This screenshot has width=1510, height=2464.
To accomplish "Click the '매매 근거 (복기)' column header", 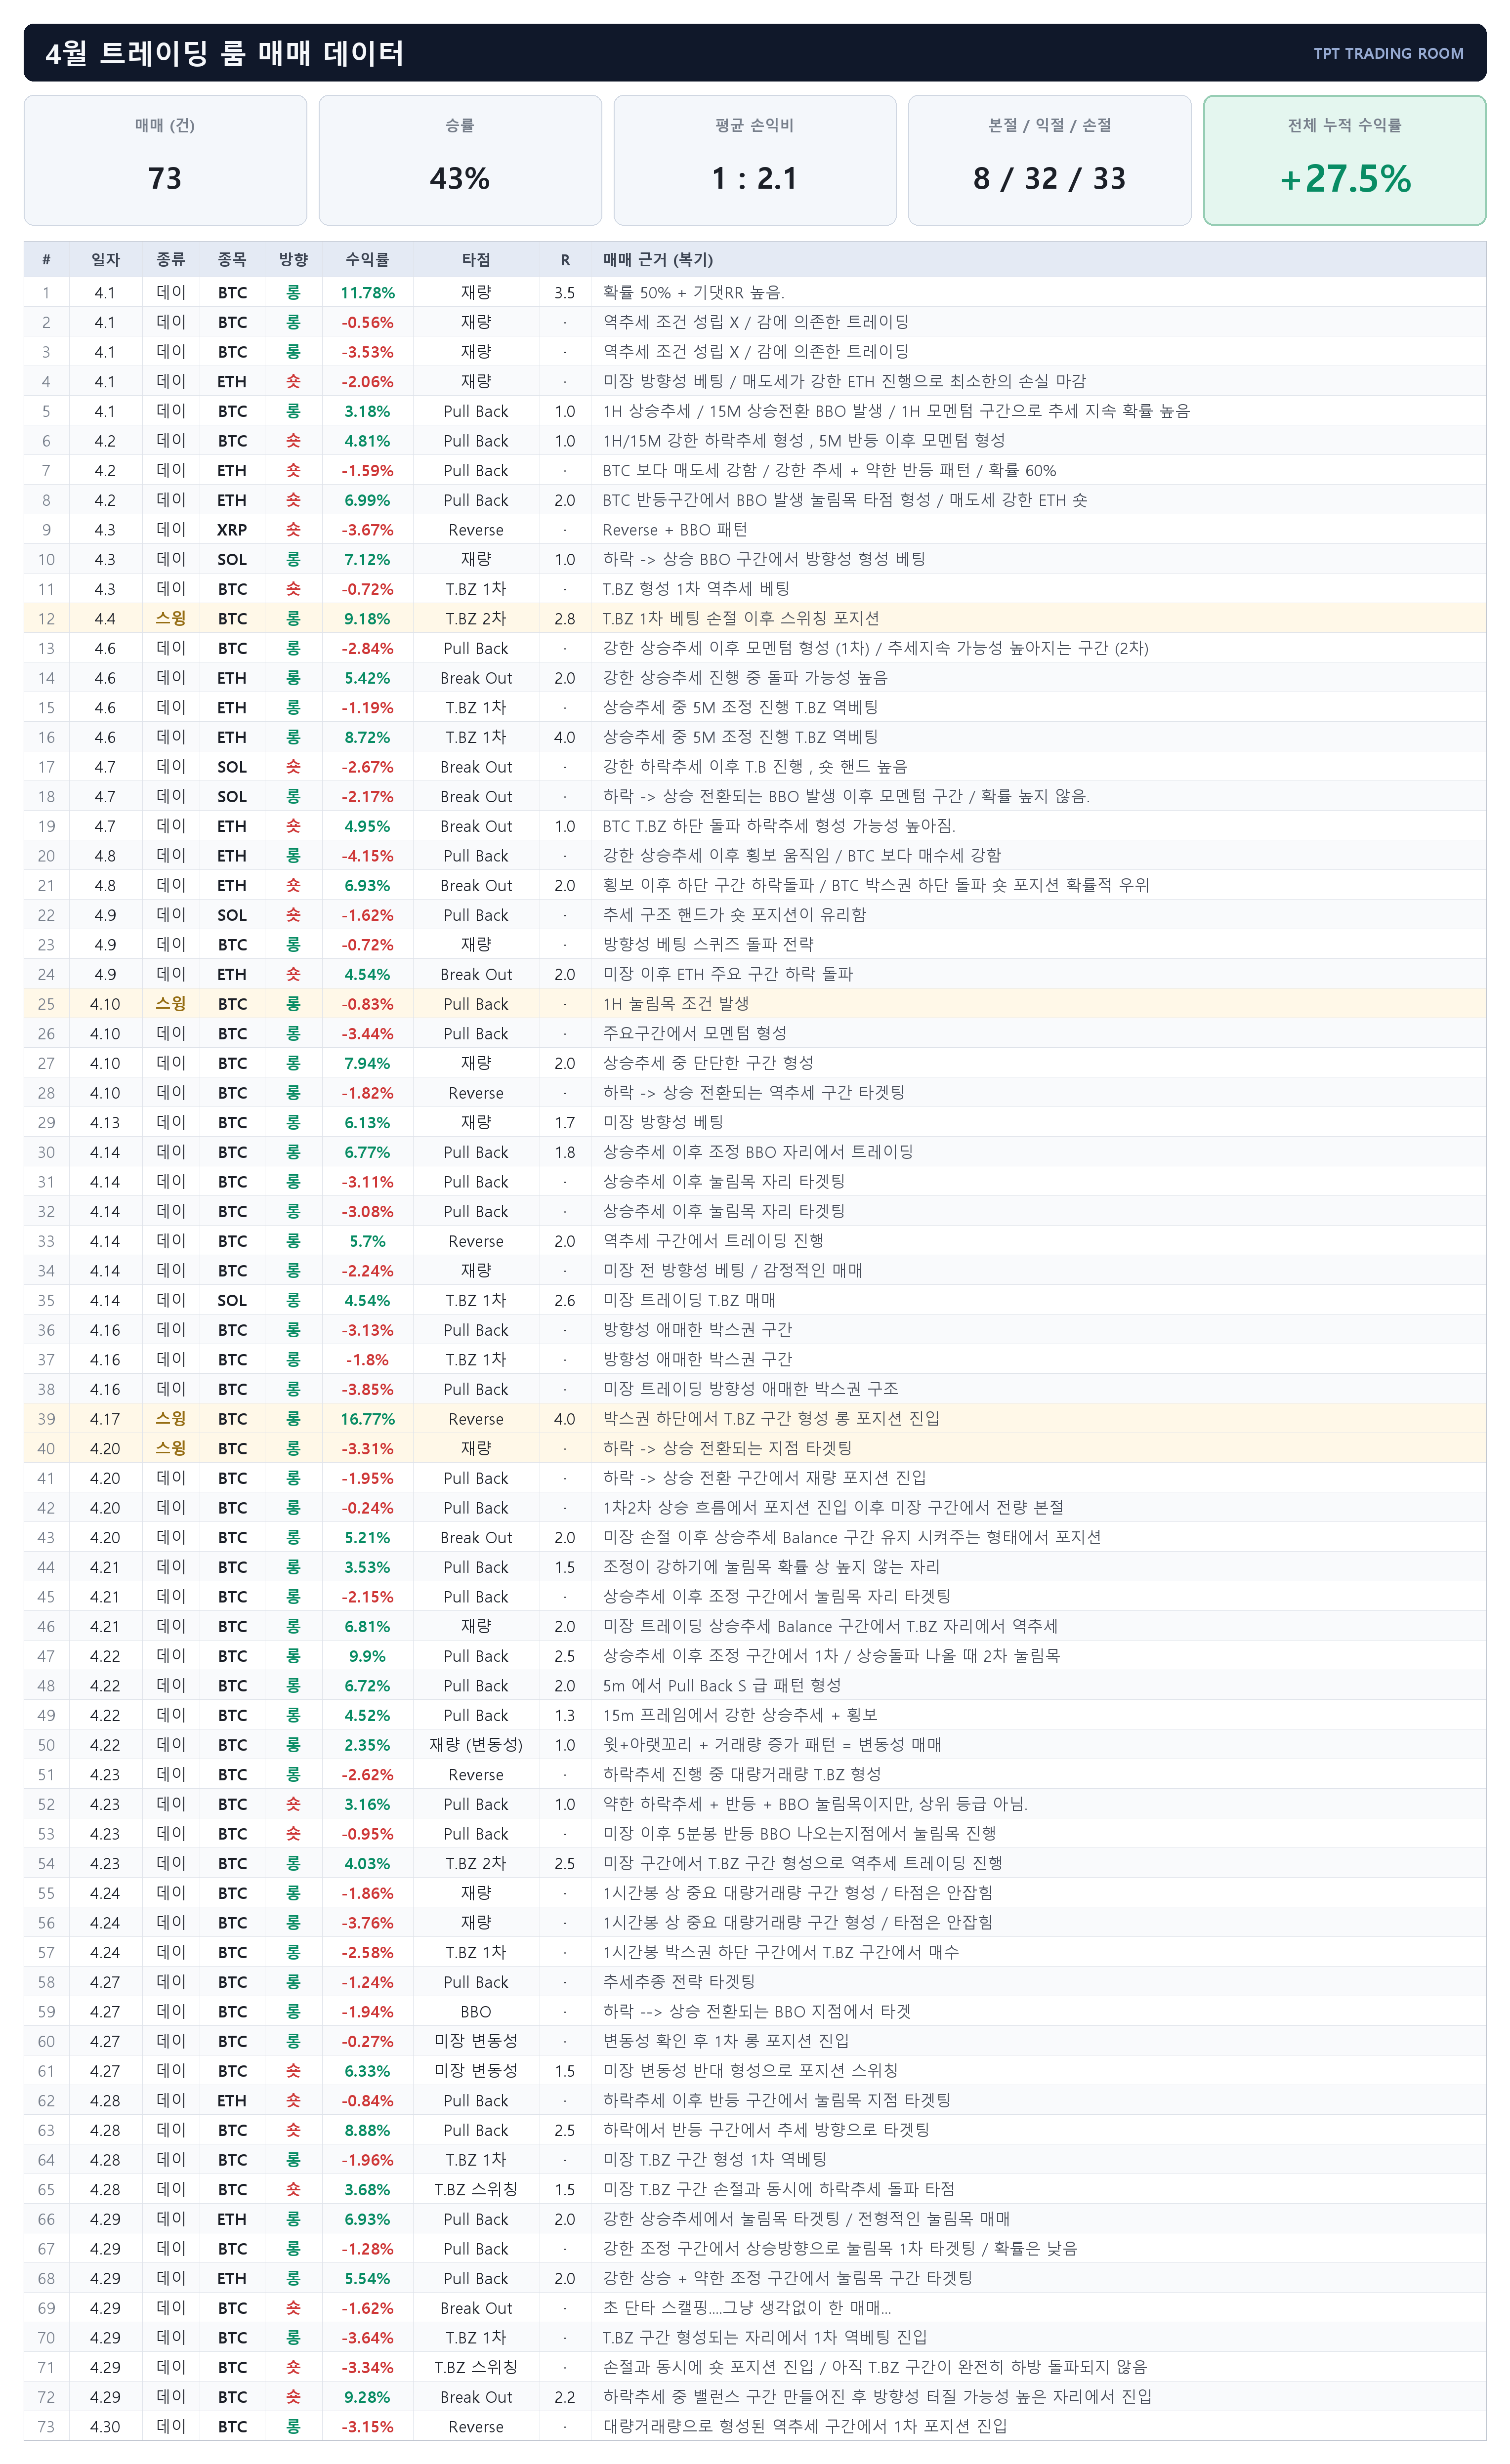I will tap(658, 260).
